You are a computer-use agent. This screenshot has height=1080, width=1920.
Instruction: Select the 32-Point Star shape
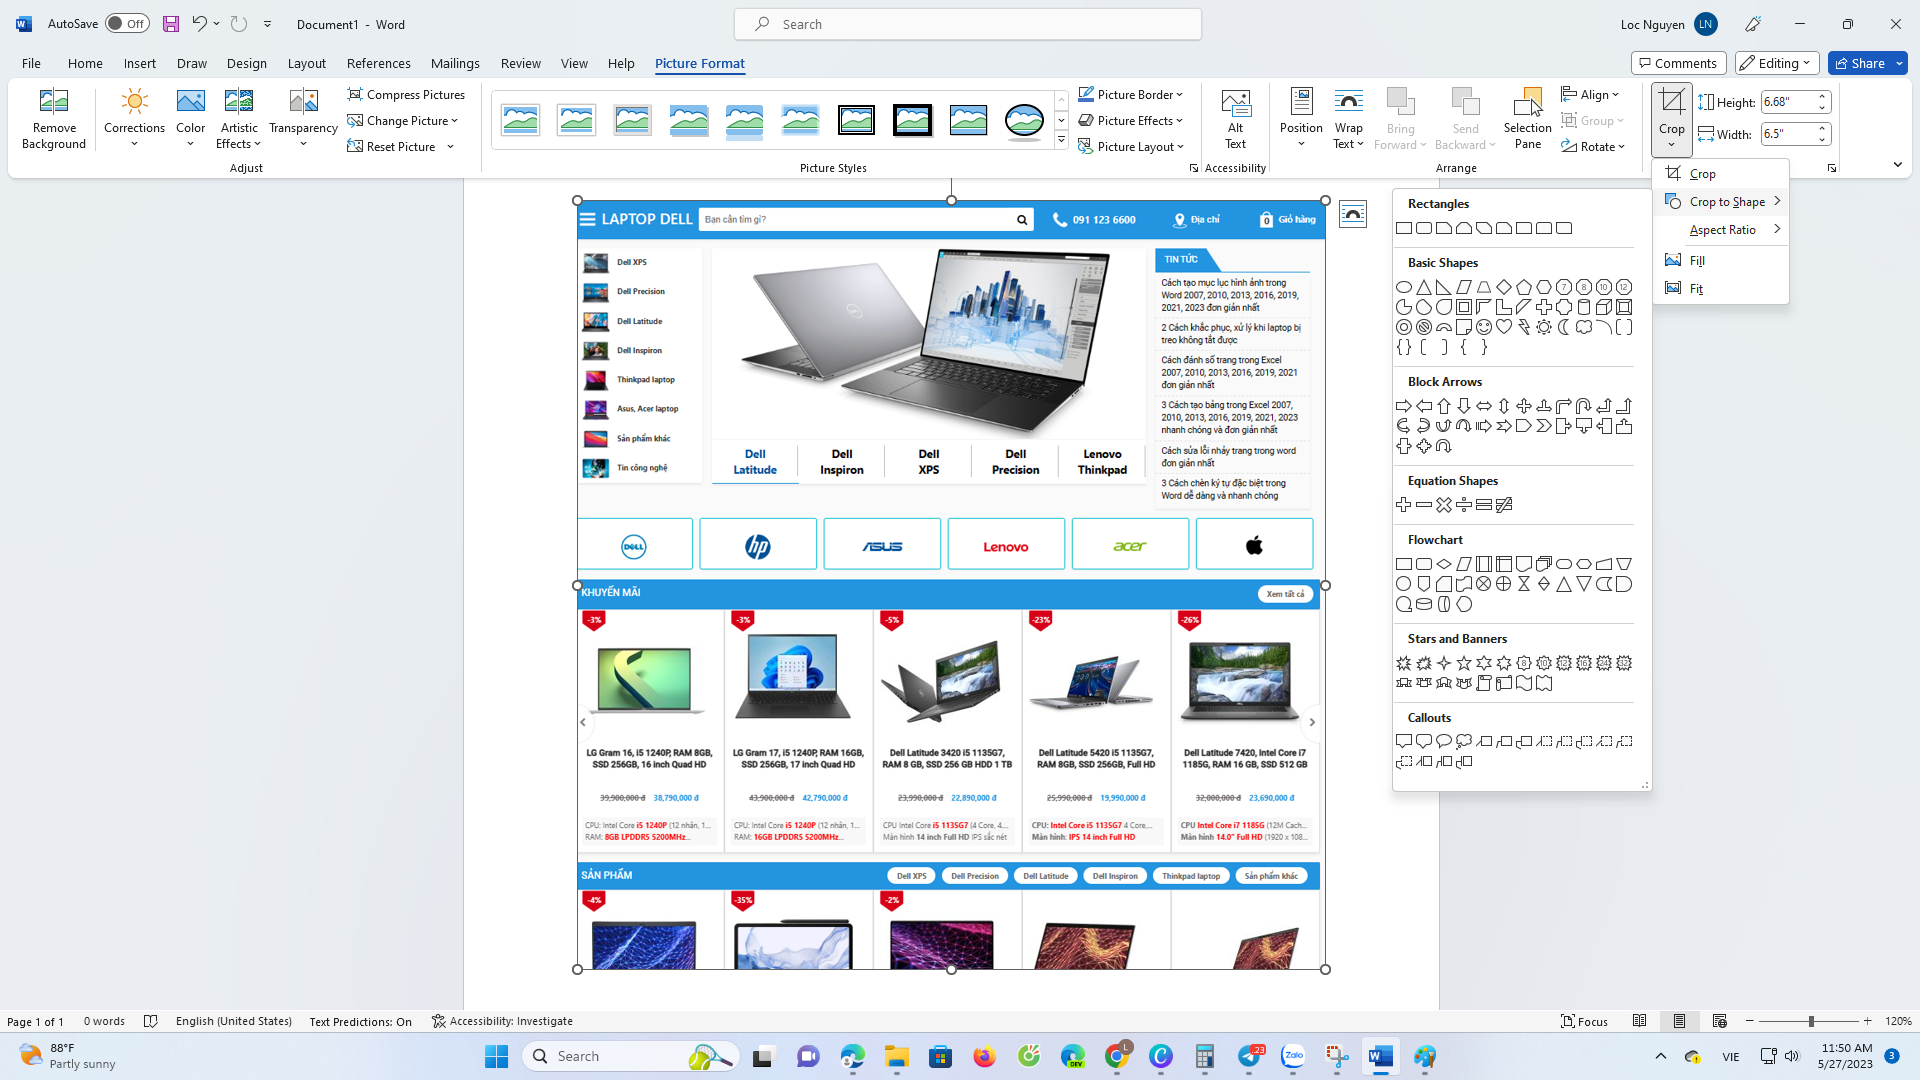(1624, 663)
